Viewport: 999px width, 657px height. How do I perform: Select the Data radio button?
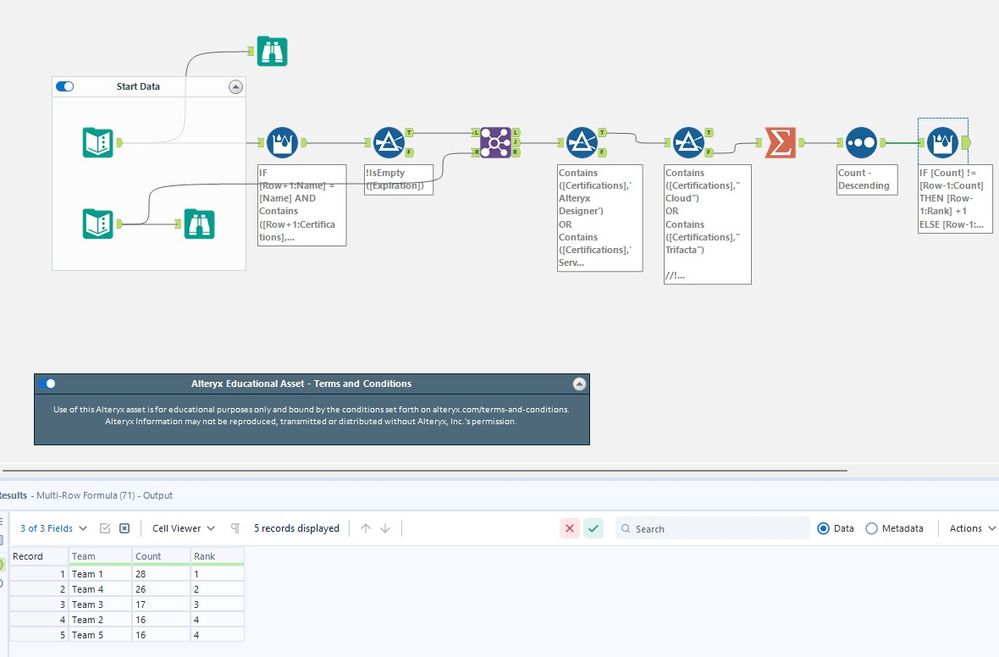[x=823, y=528]
